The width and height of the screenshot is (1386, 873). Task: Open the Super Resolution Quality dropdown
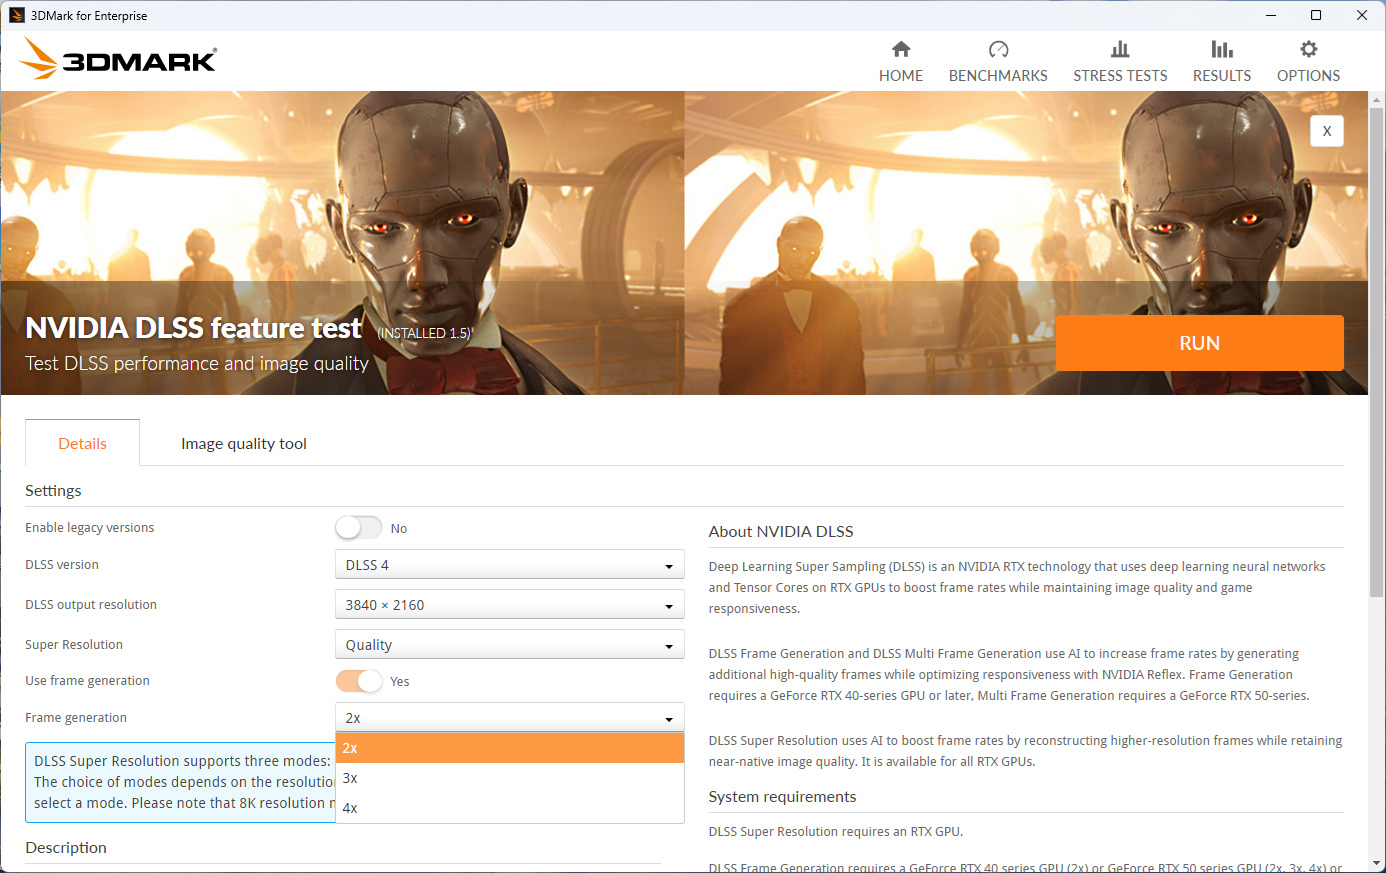509,645
